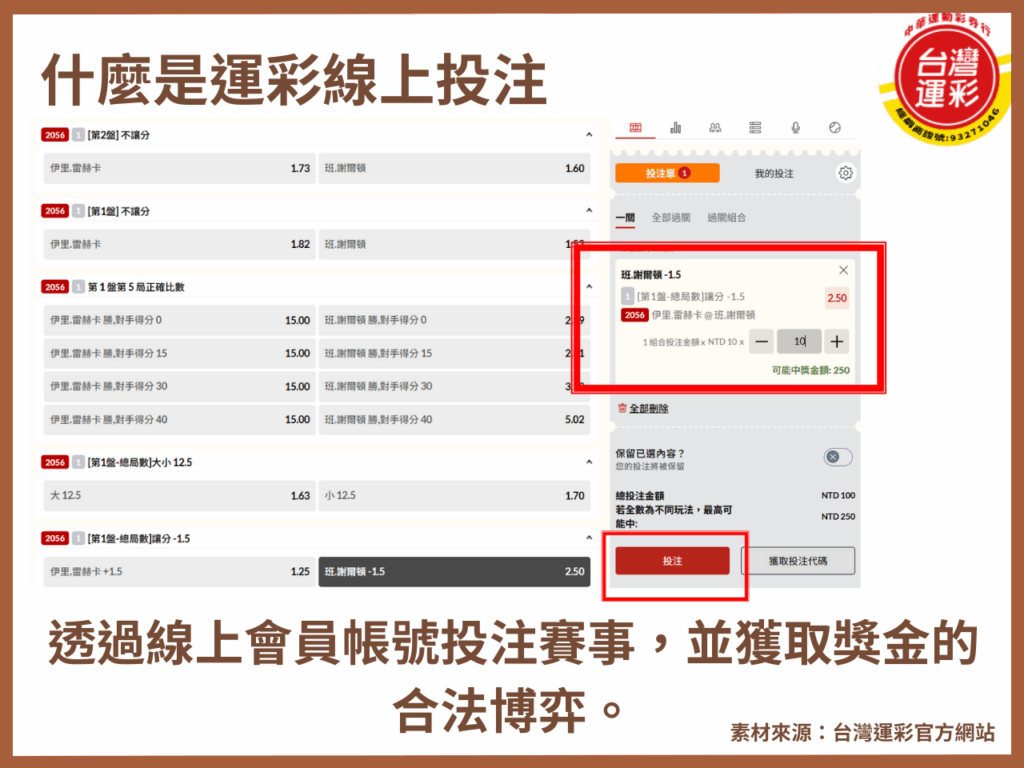
Task: Click 全部刪除 link
Action: (648, 409)
